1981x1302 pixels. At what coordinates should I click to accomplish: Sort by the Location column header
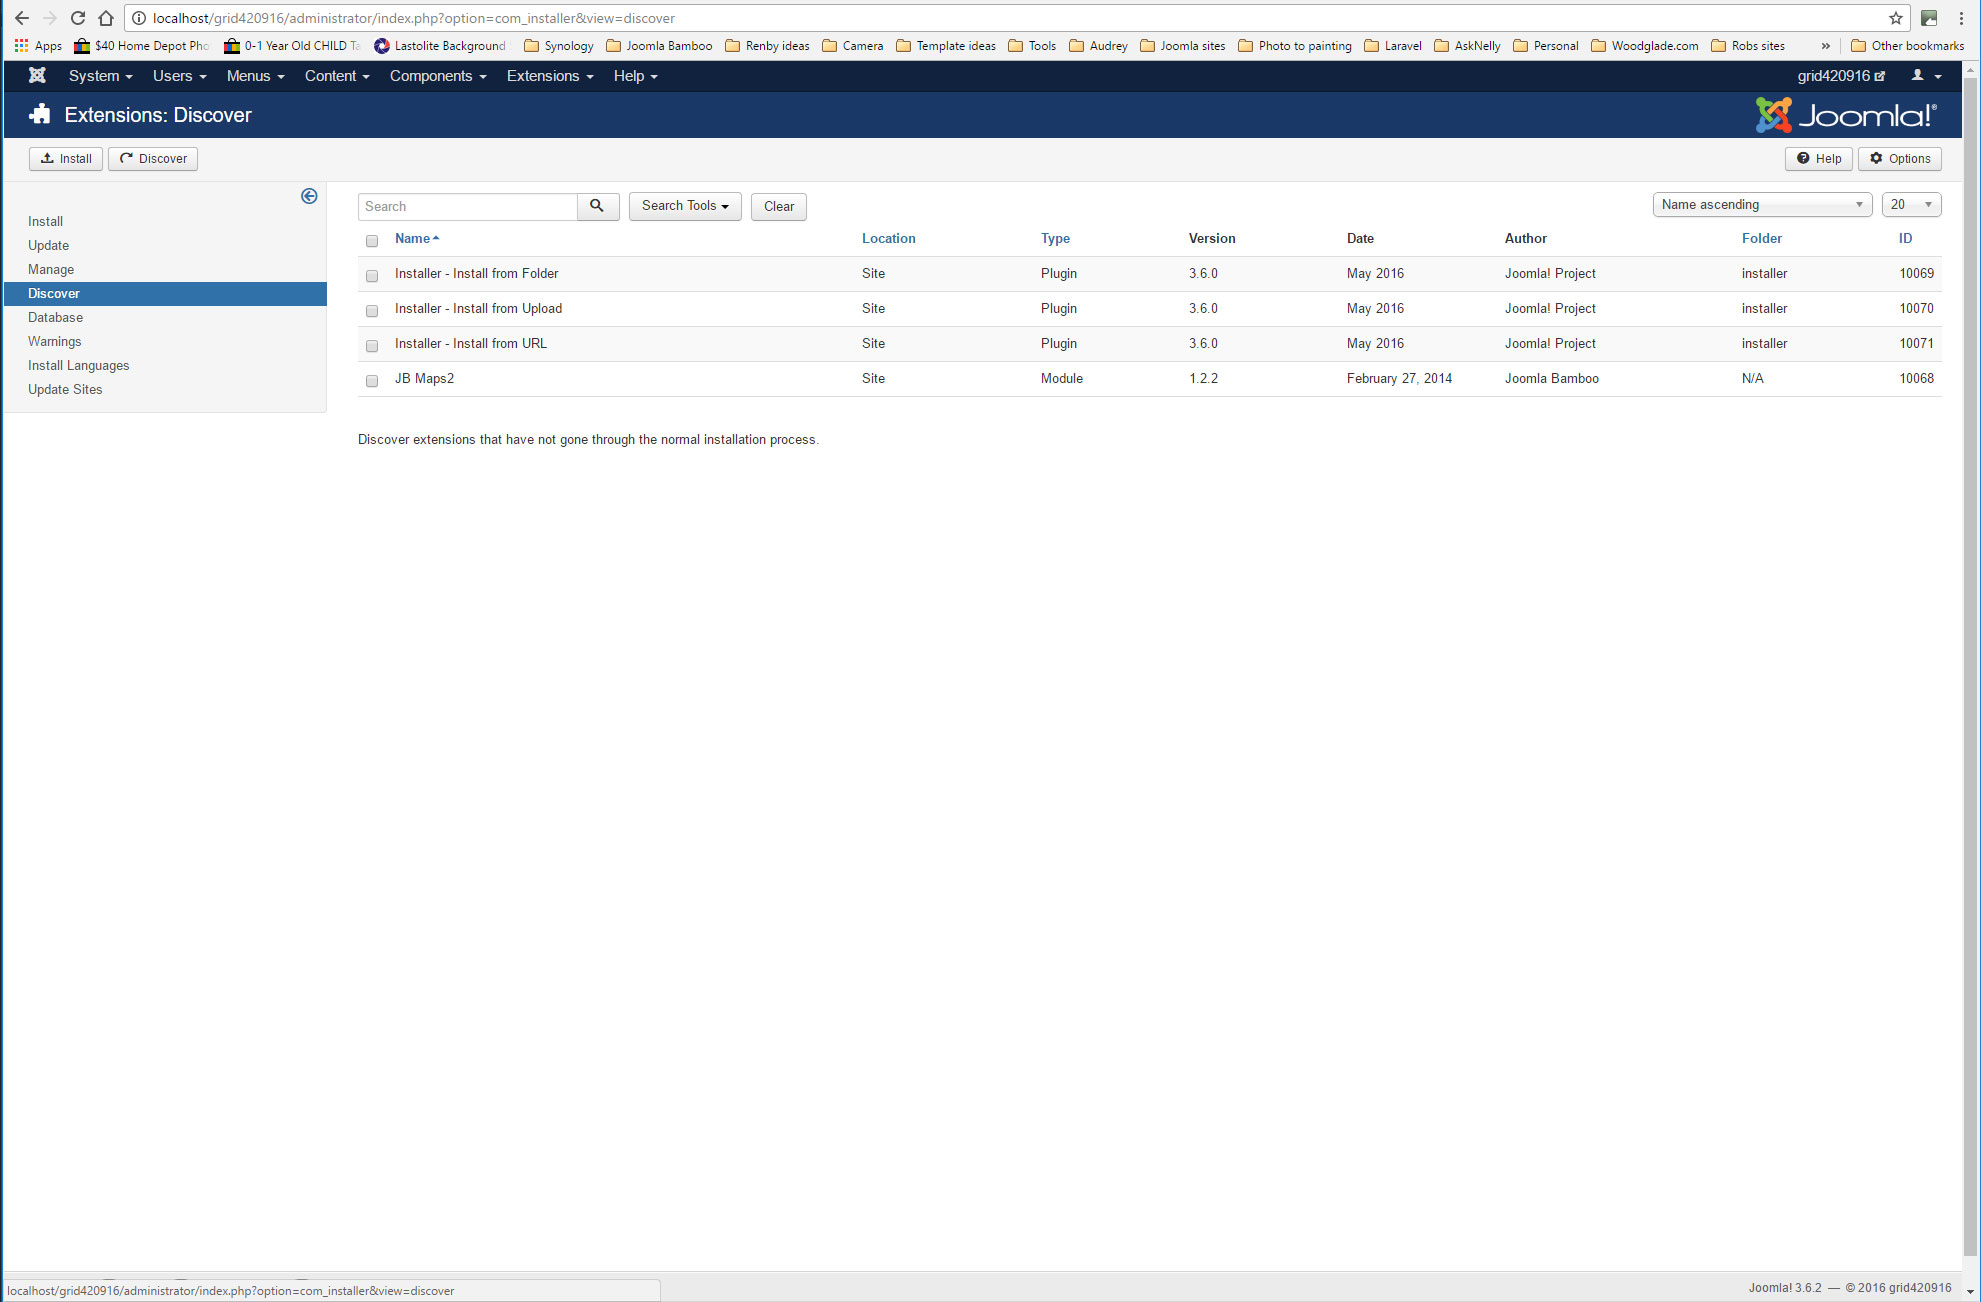pos(888,238)
